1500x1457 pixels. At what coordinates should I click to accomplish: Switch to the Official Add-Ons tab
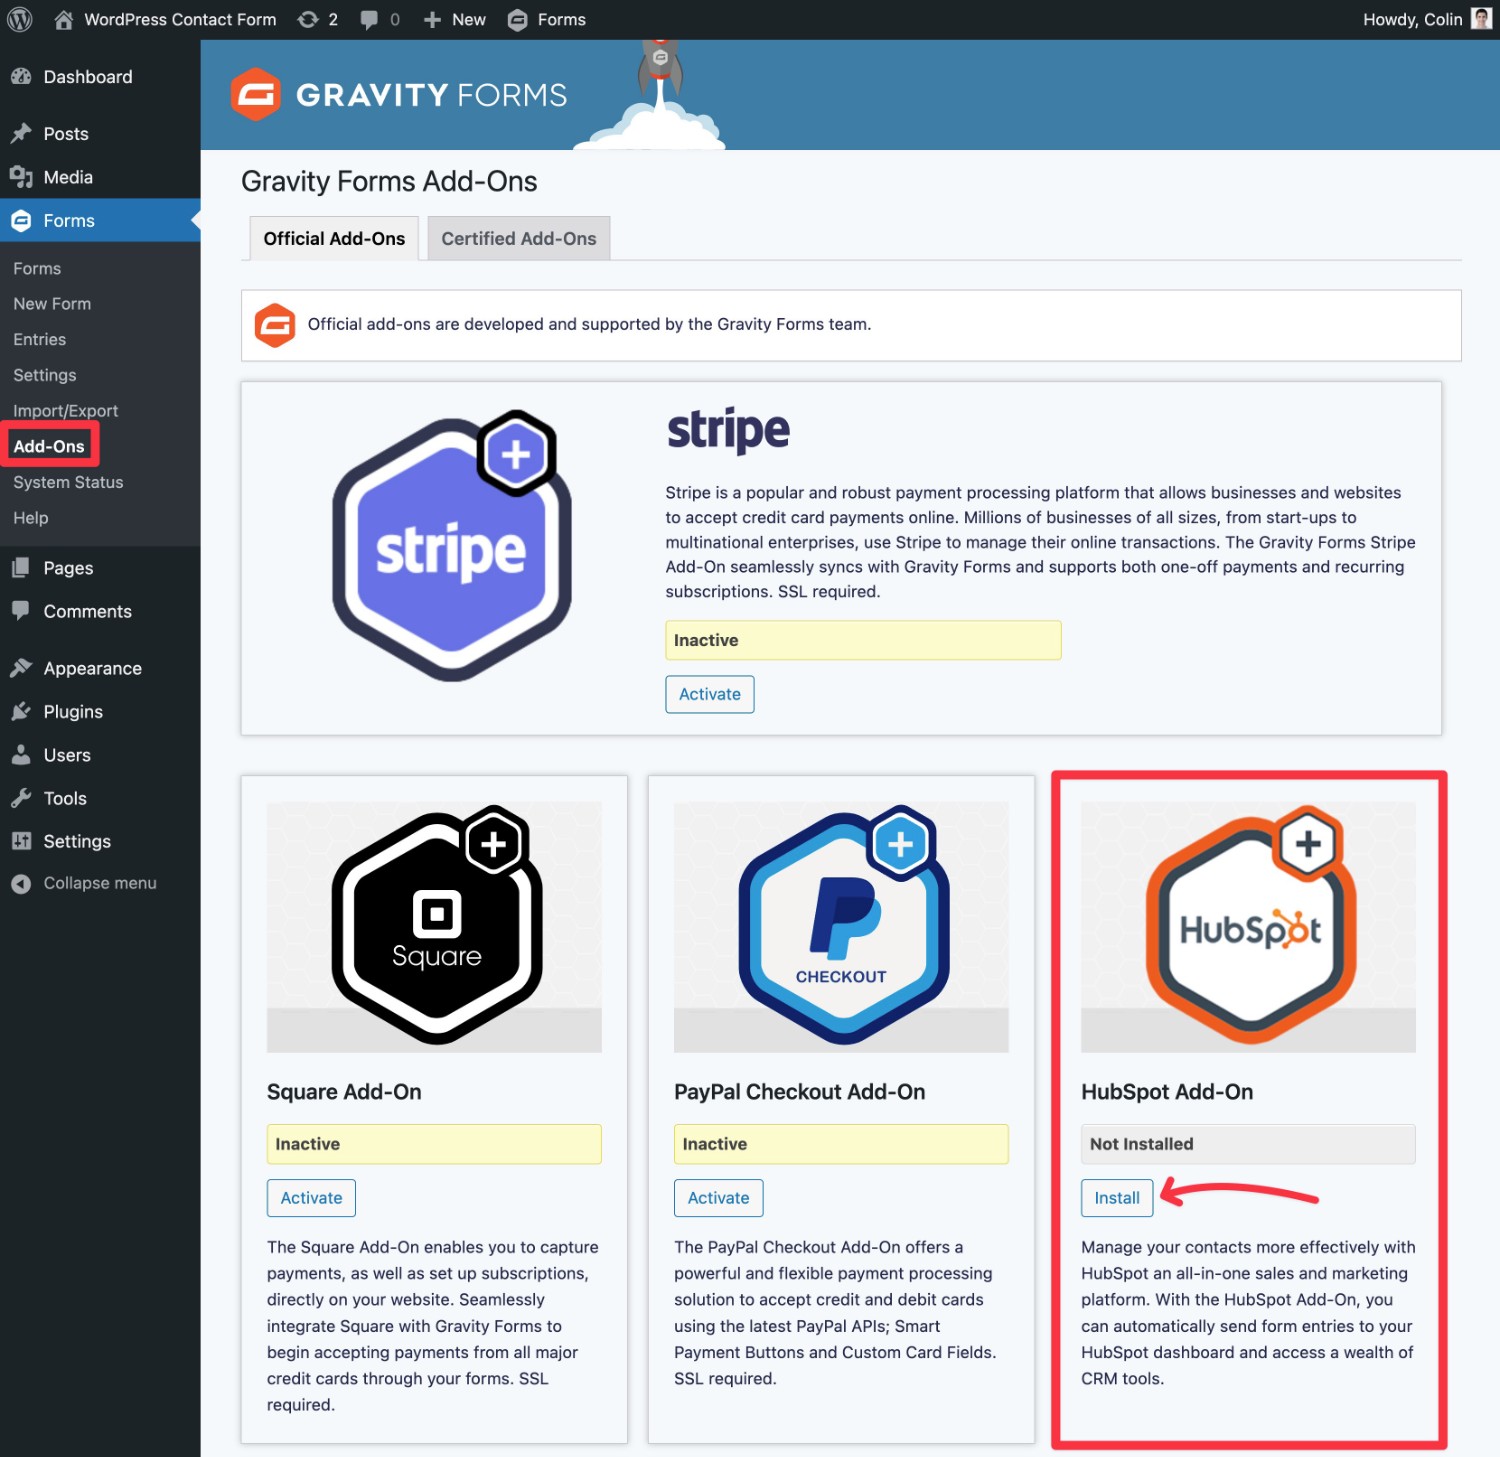pos(334,239)
